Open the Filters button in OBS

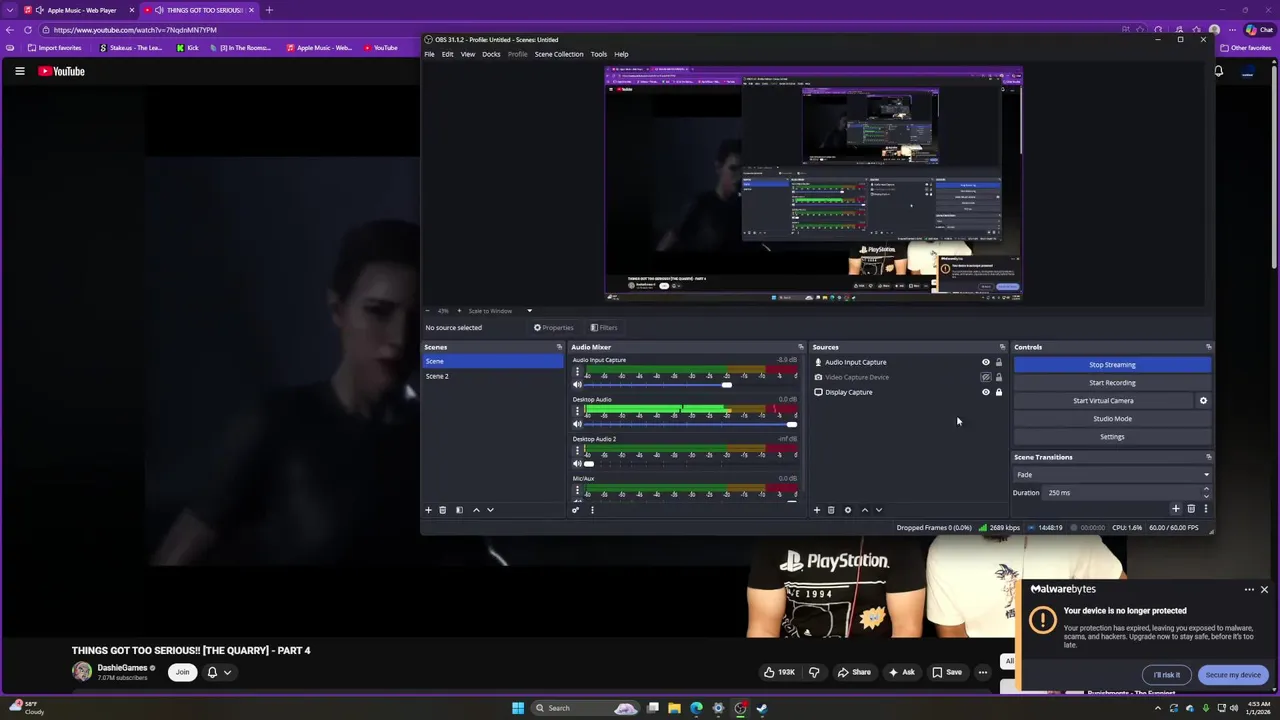(604, 327)
